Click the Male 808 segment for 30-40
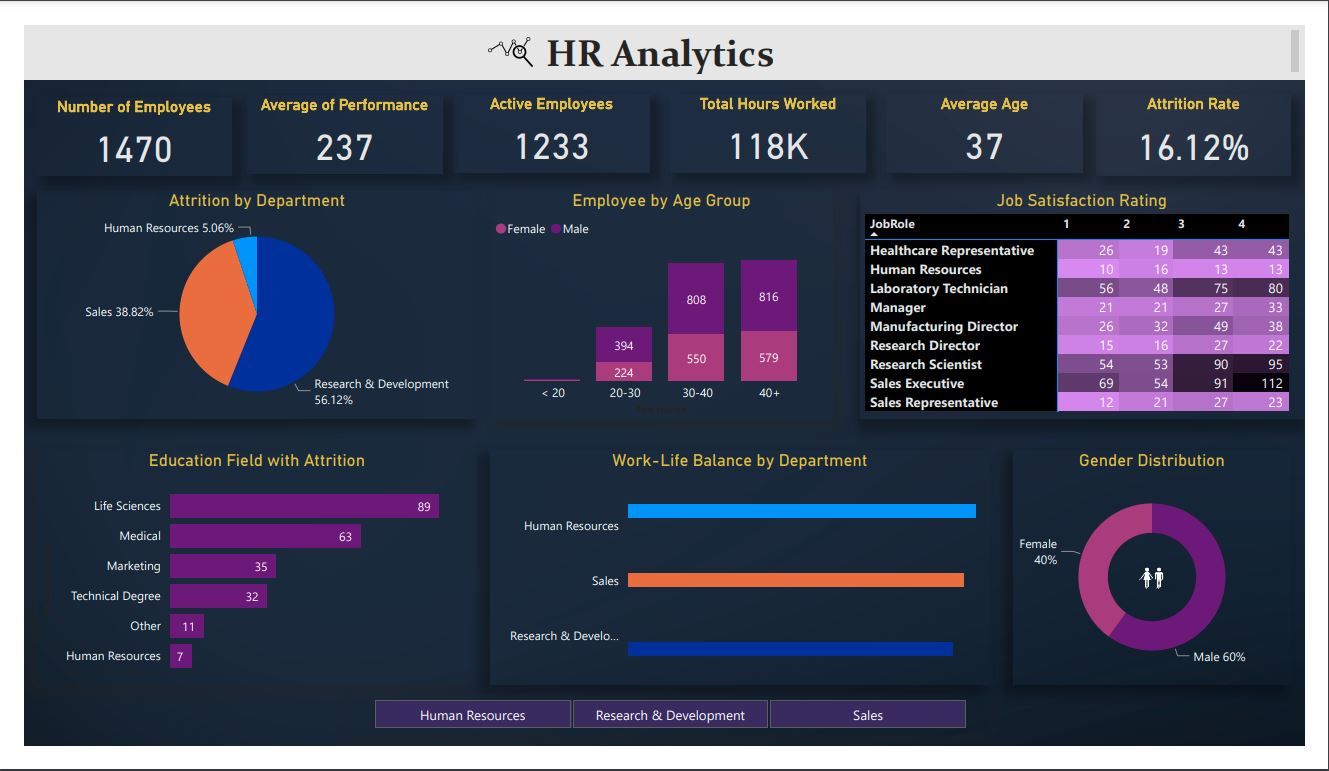The width and height of the screenshot is (1329, 771). [x=696, y=299]
